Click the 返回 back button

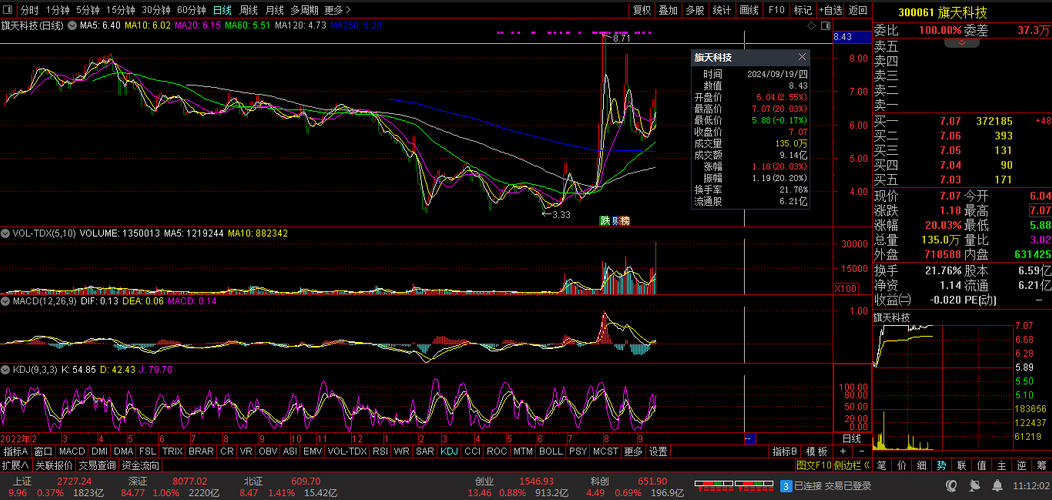point(857,10)
